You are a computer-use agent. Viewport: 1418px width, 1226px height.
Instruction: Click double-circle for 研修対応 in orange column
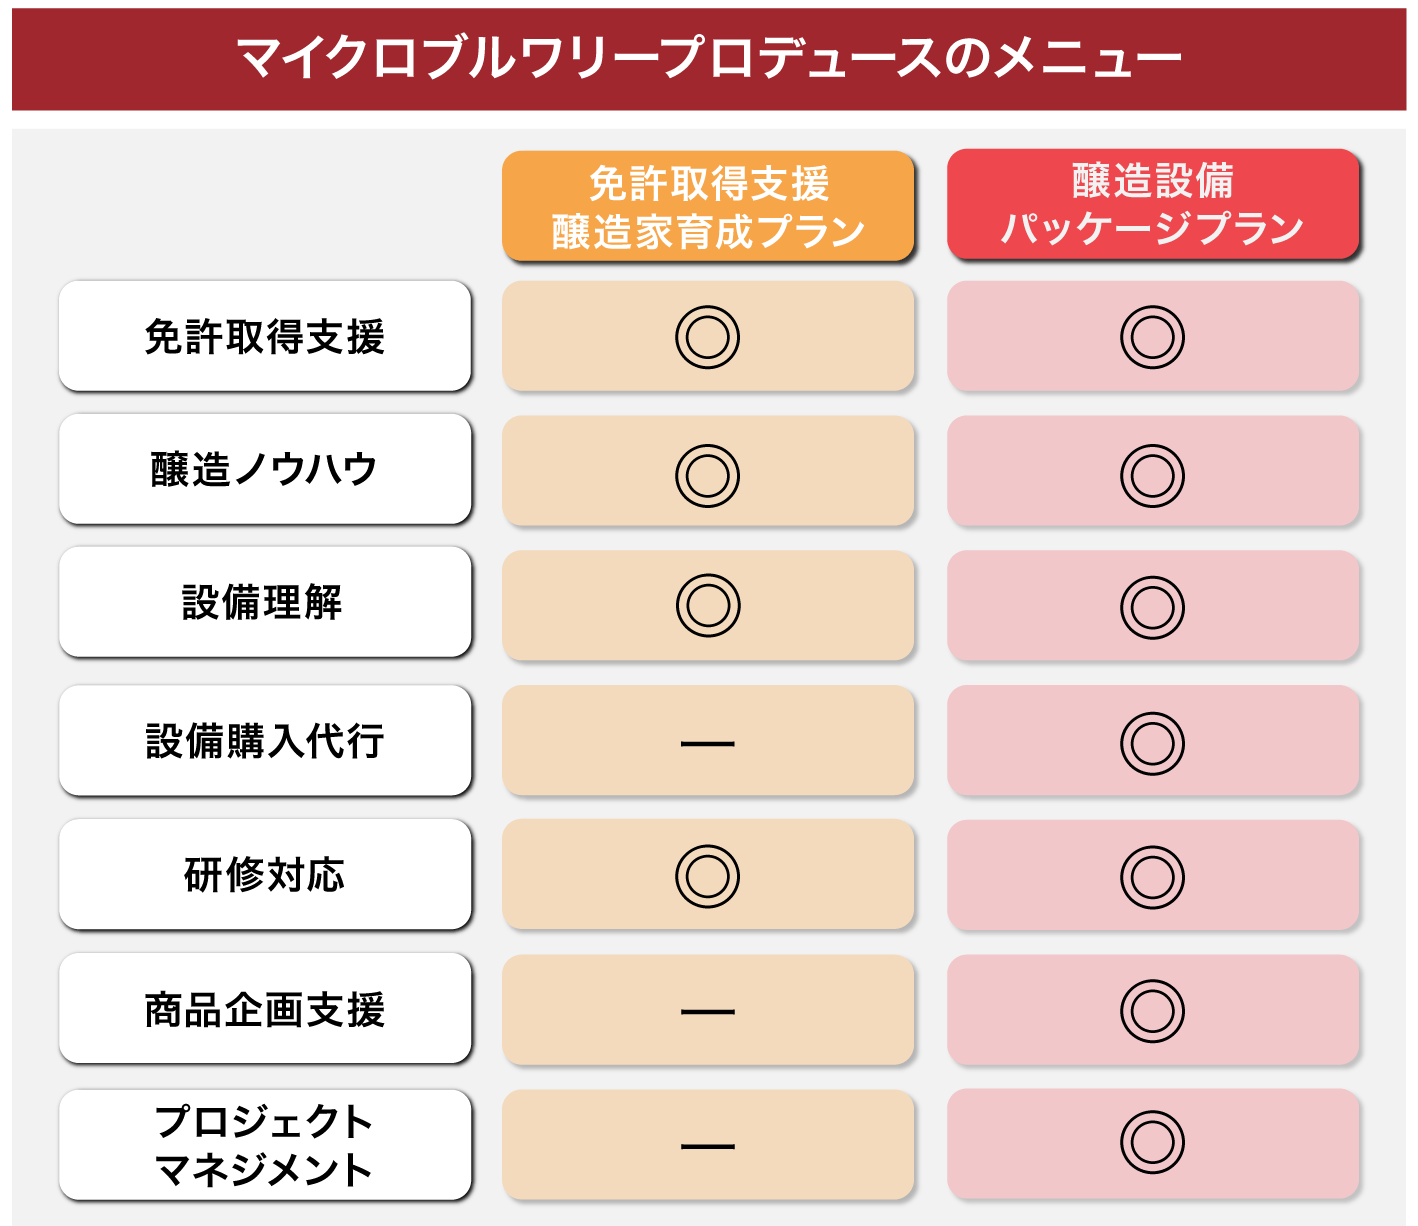[x=707, y=876]
